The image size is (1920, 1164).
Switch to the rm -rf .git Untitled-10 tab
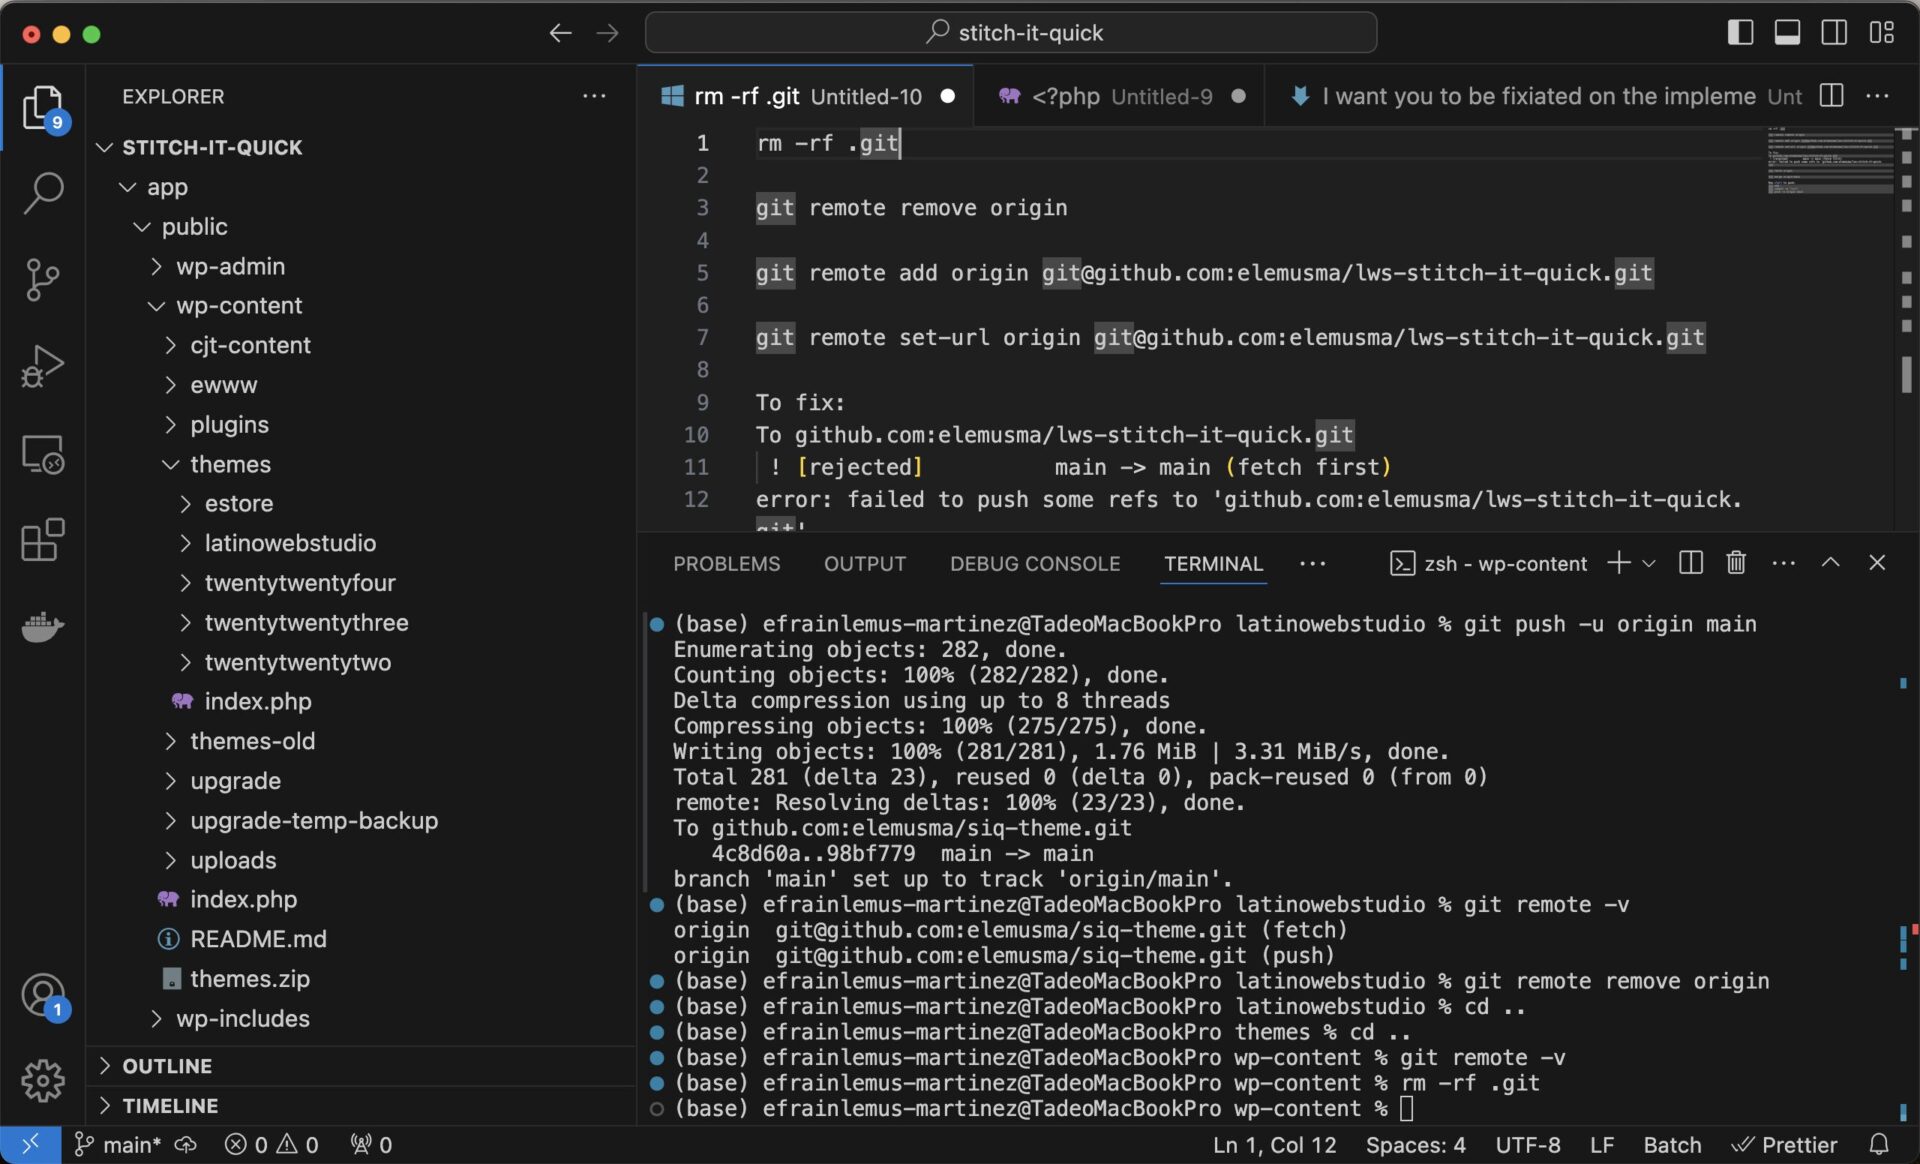(805, 96)
